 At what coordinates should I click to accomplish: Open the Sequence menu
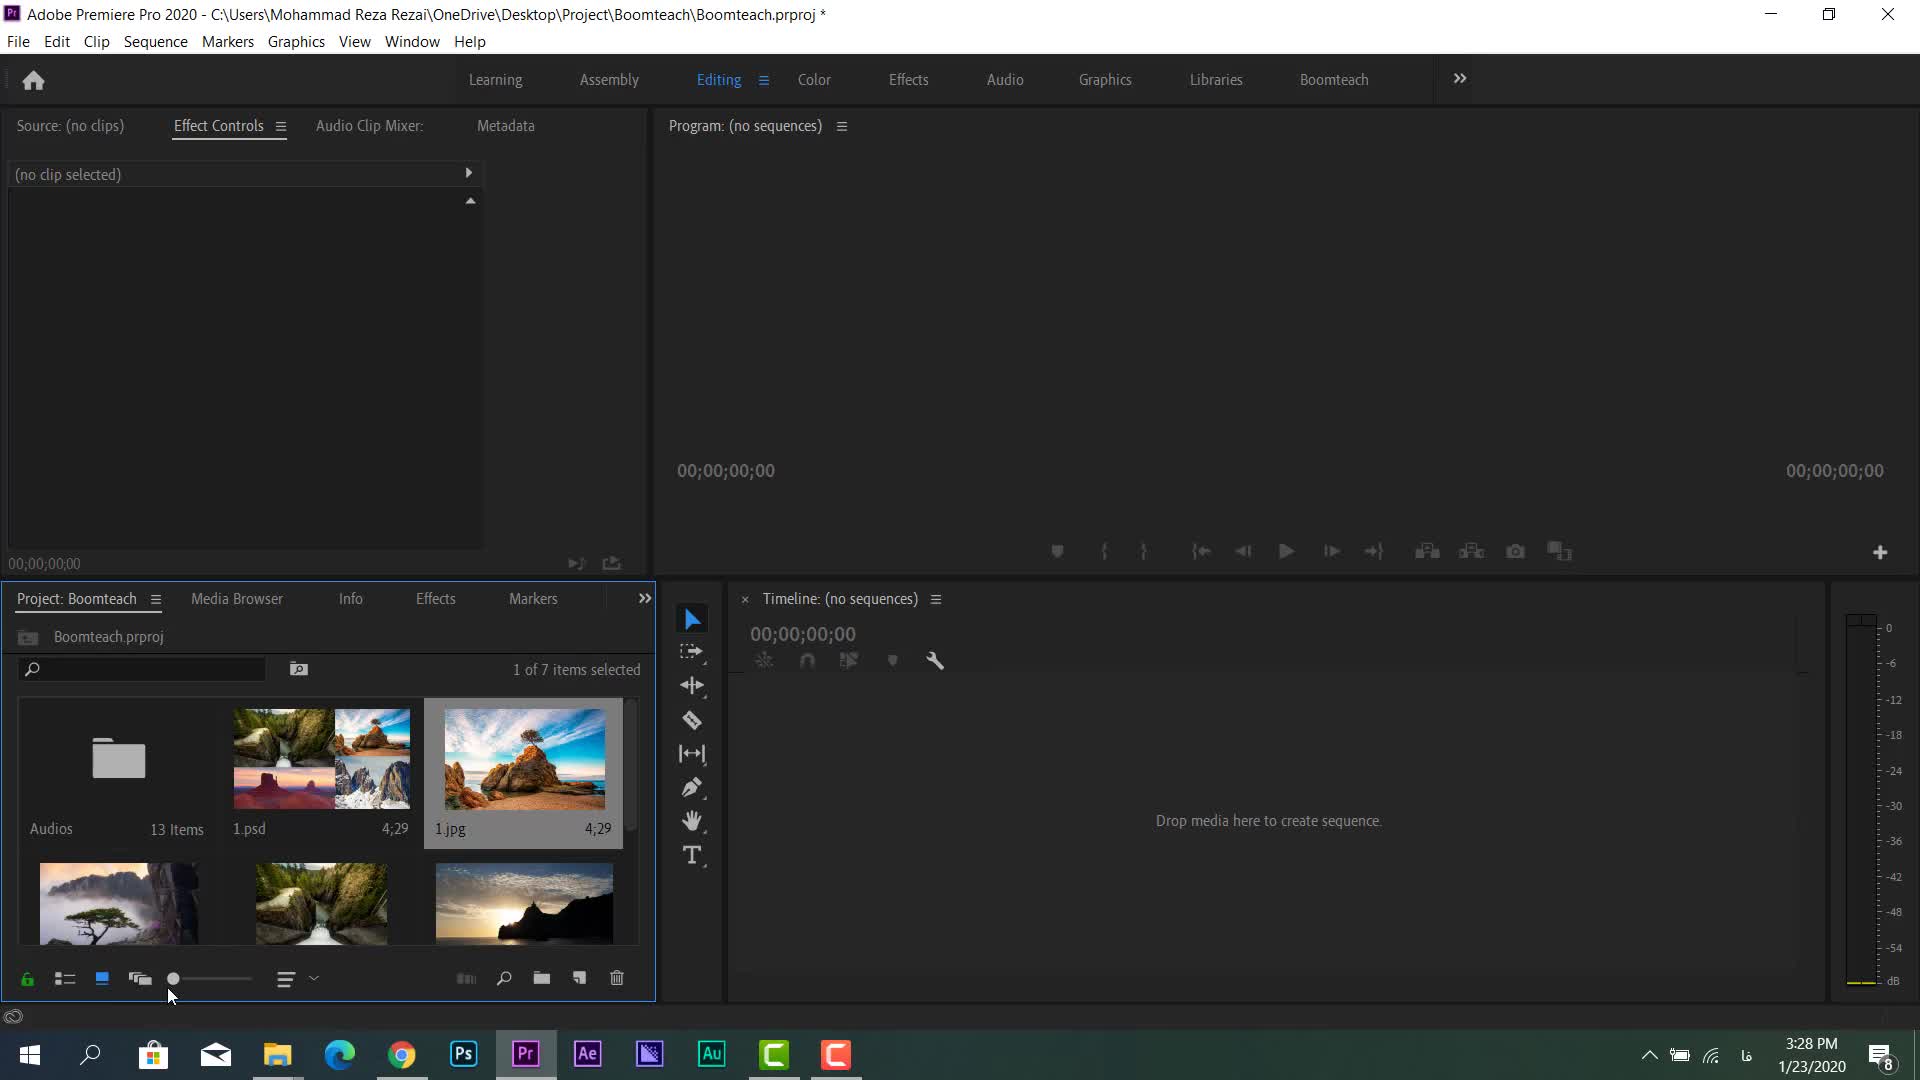(x=155, y=42)
